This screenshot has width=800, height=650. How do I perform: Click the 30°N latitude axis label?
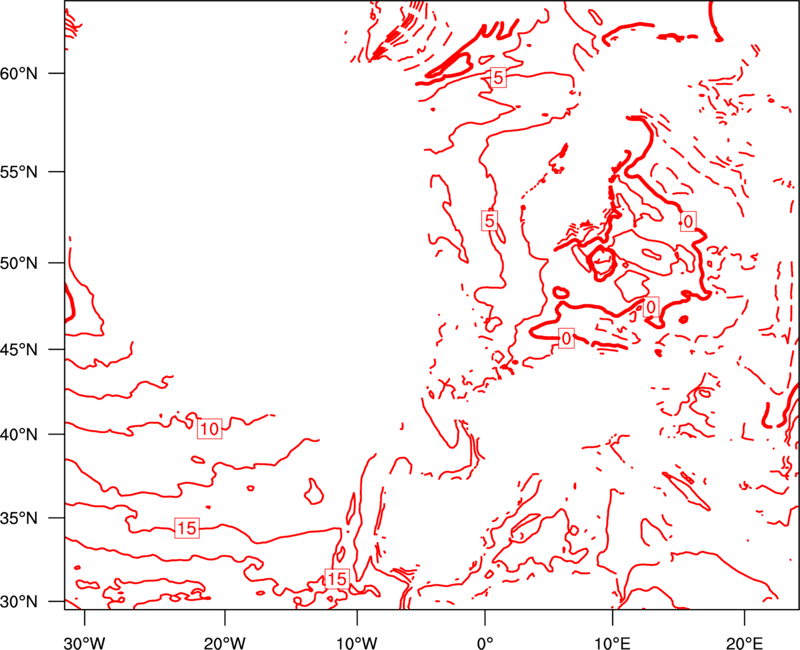coord(19,602)
